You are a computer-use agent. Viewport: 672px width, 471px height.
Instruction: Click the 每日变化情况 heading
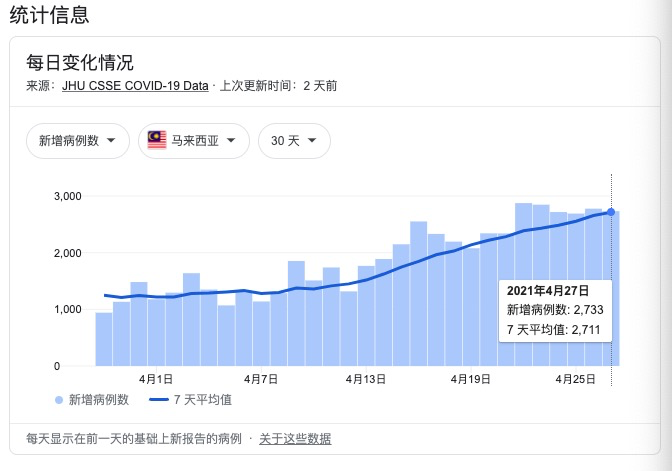point(80,63)
